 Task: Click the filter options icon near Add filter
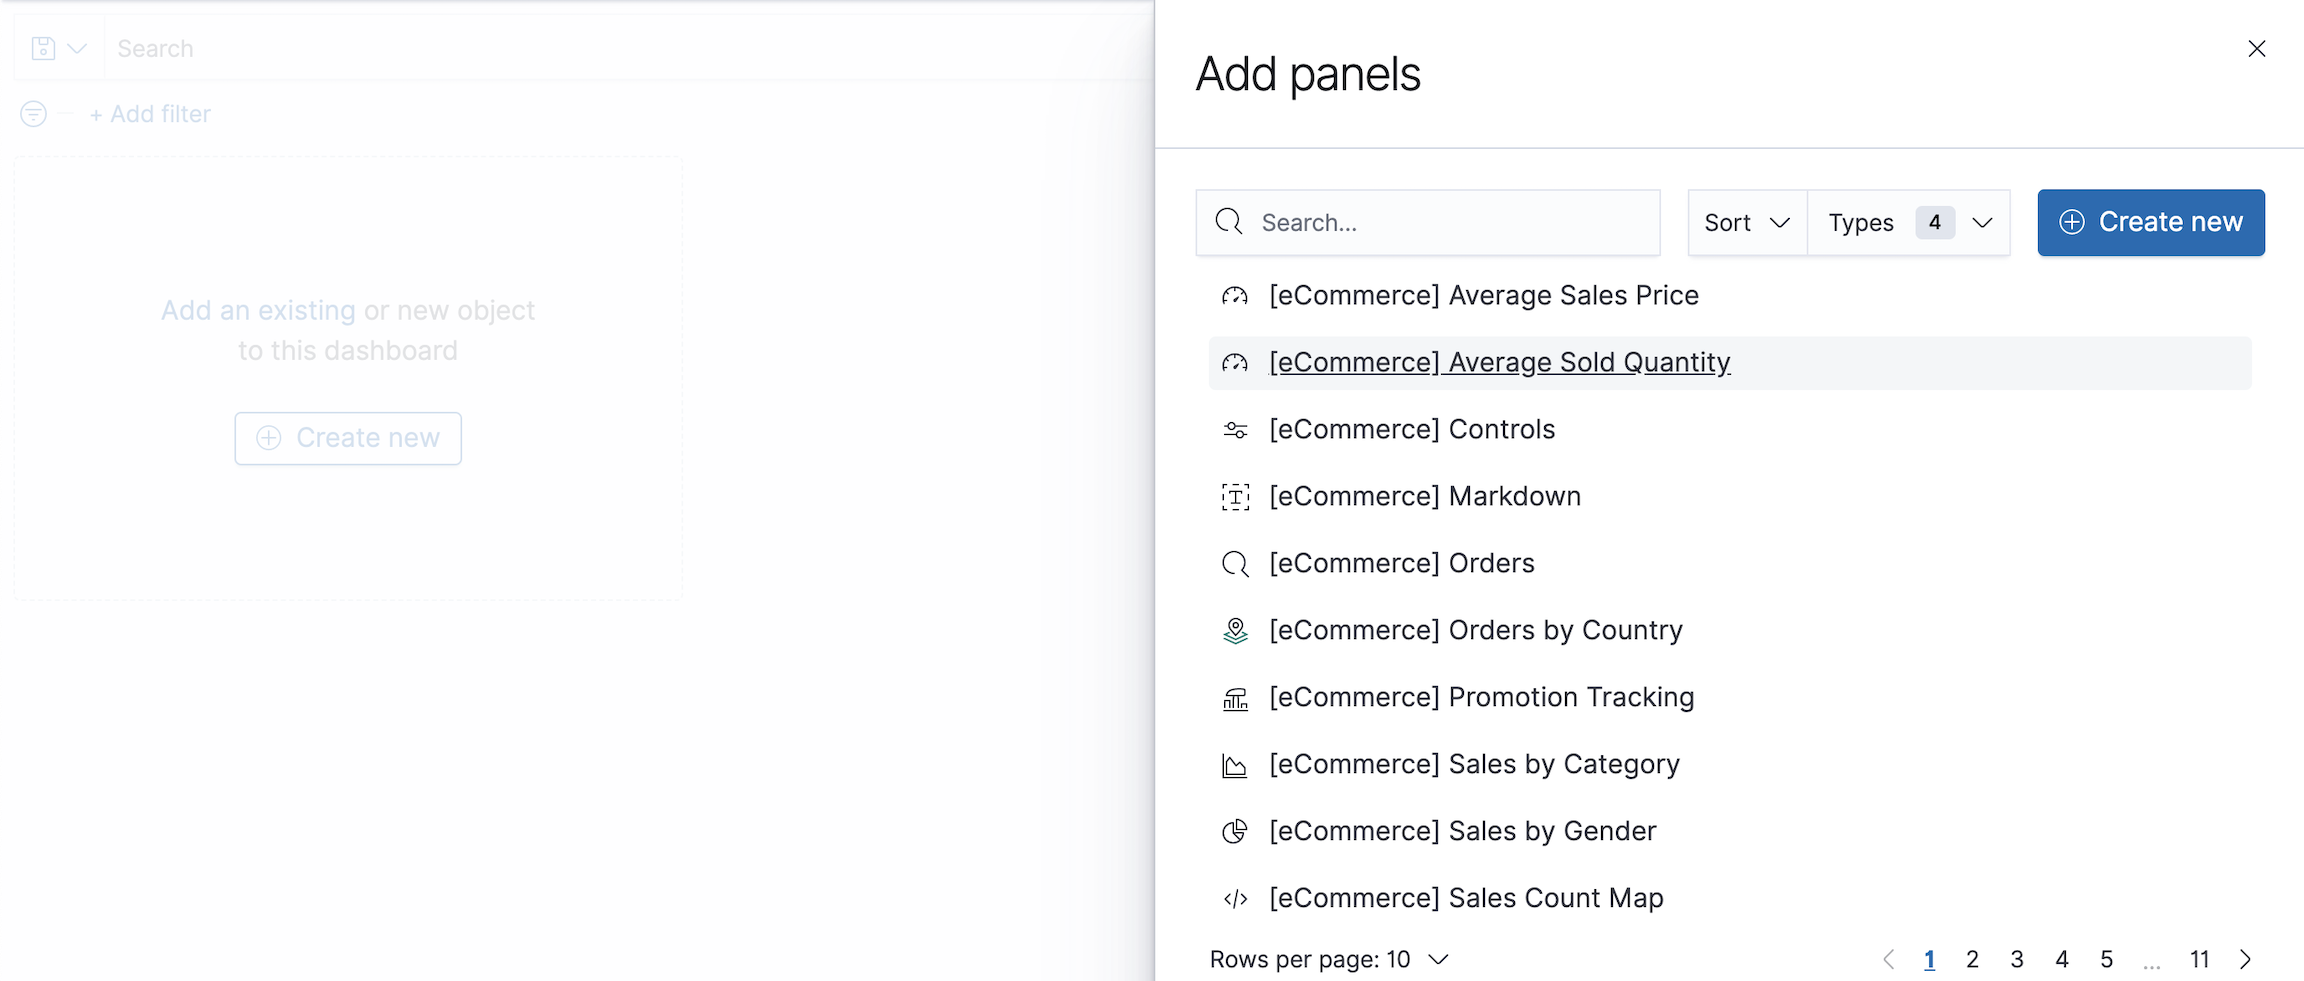point(32,113)
